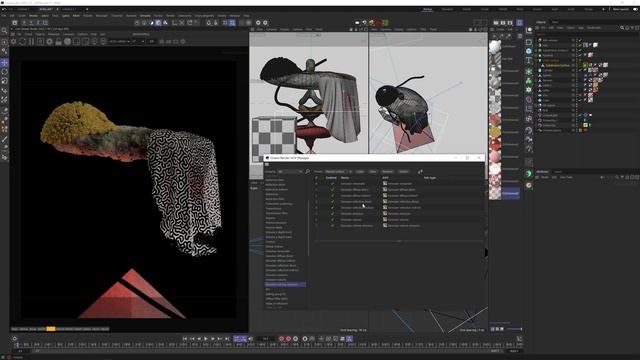
Task: Click the Text spline T icon in palette
Action: point(529,60)
